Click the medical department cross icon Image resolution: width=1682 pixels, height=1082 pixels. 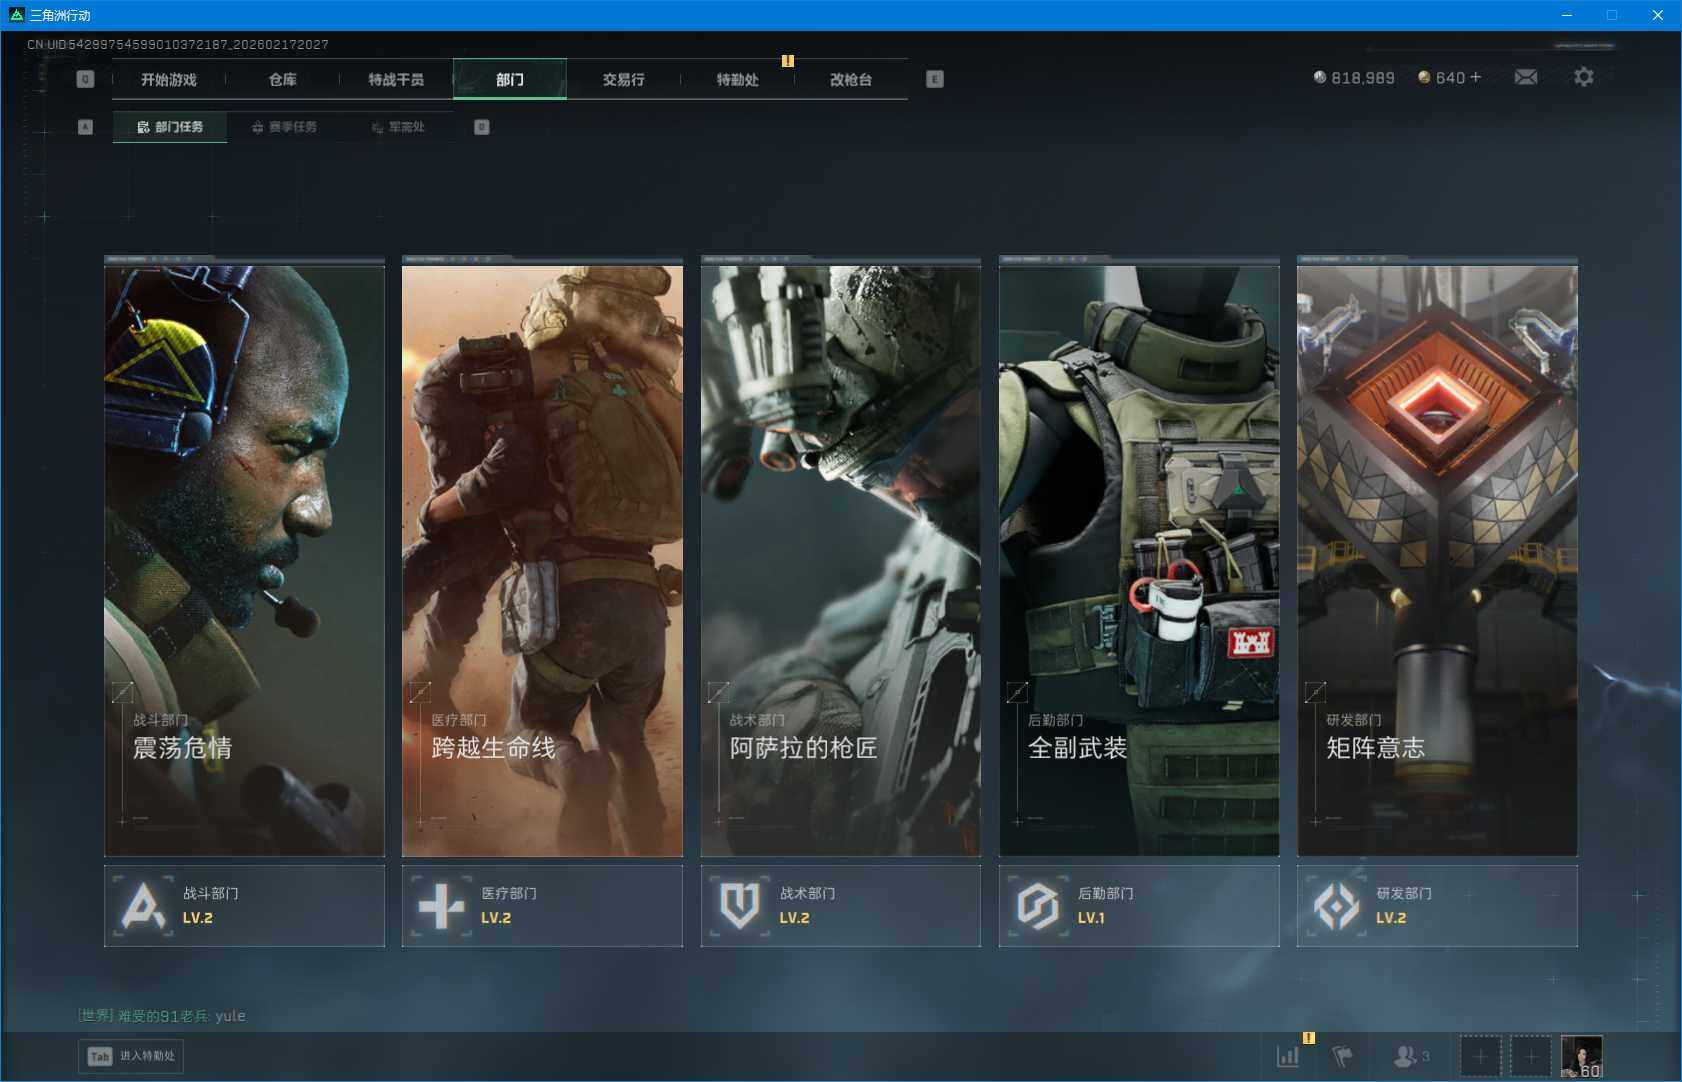point(441,906)
